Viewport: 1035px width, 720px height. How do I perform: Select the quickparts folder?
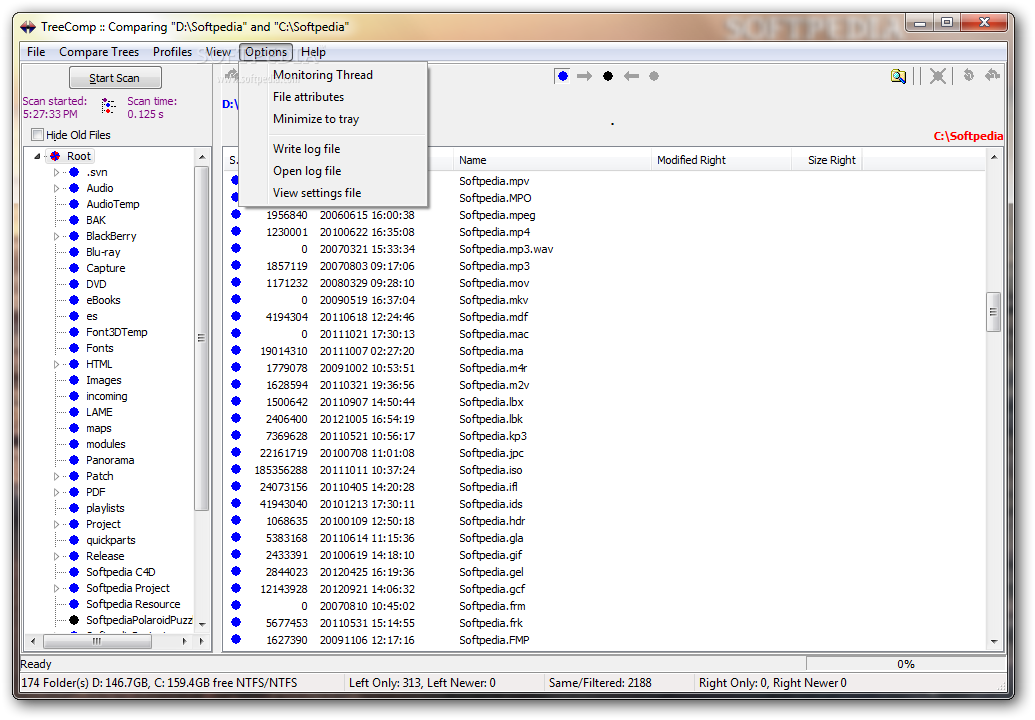[x=110, y=540]
